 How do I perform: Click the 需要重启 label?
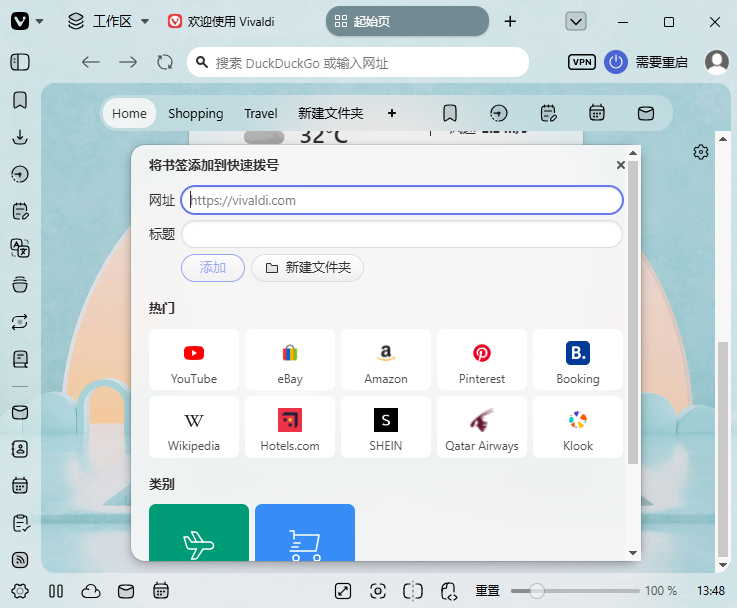(661, 62)
